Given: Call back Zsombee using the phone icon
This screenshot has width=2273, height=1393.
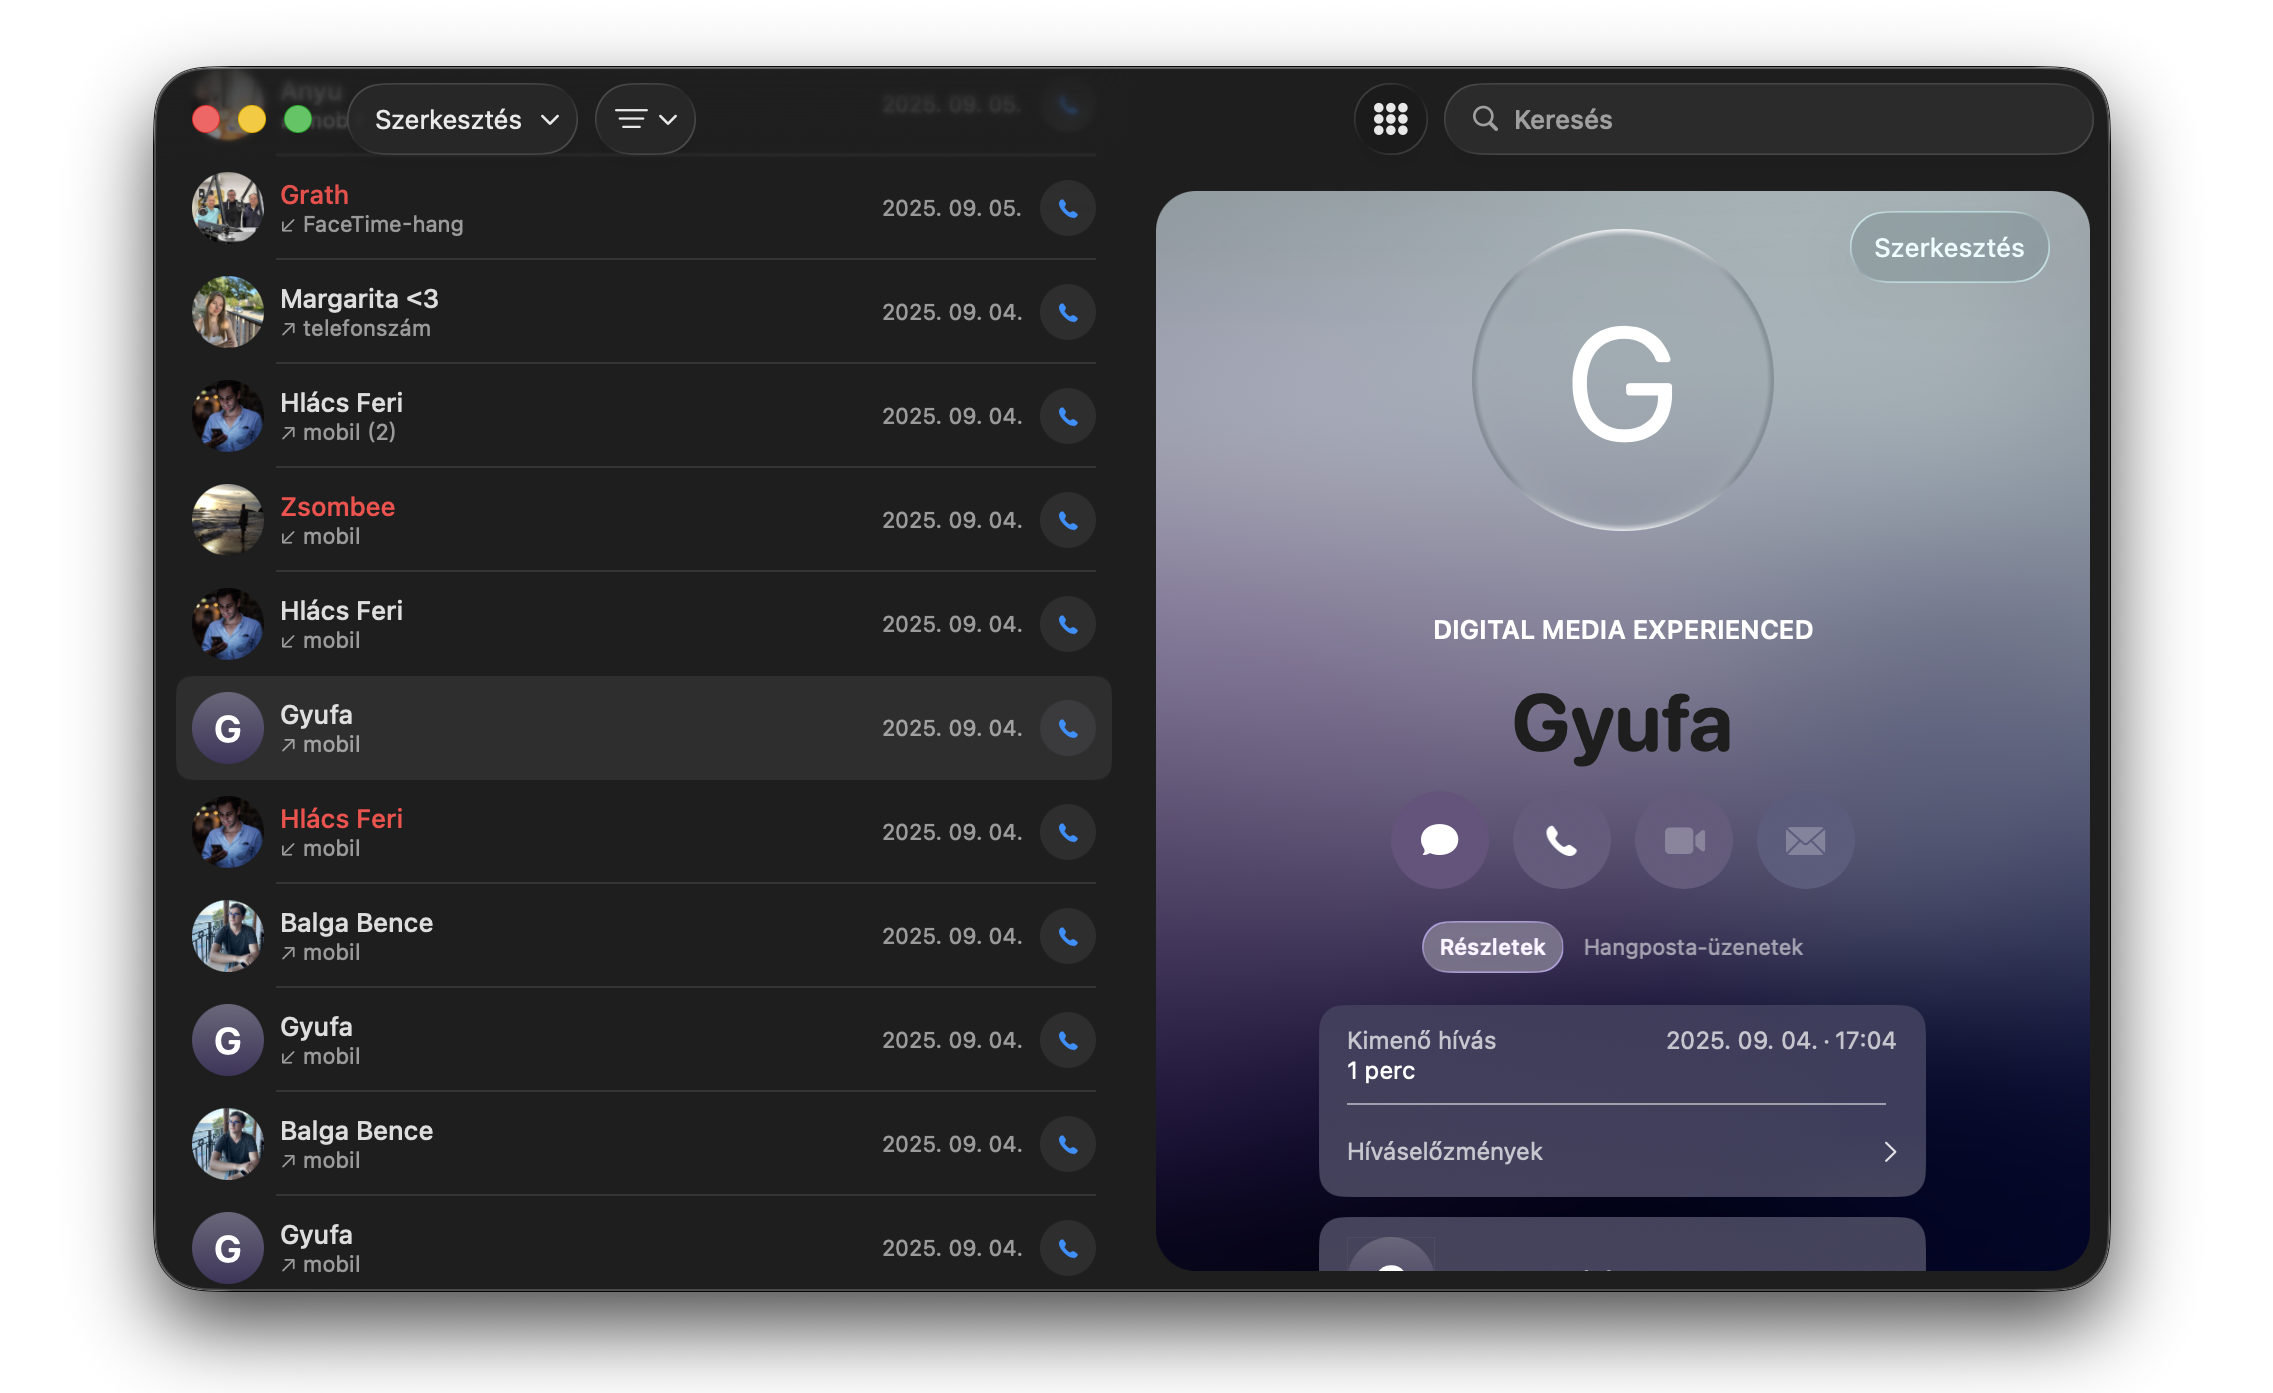Looking at the screenshot, I should (1068, 520).
